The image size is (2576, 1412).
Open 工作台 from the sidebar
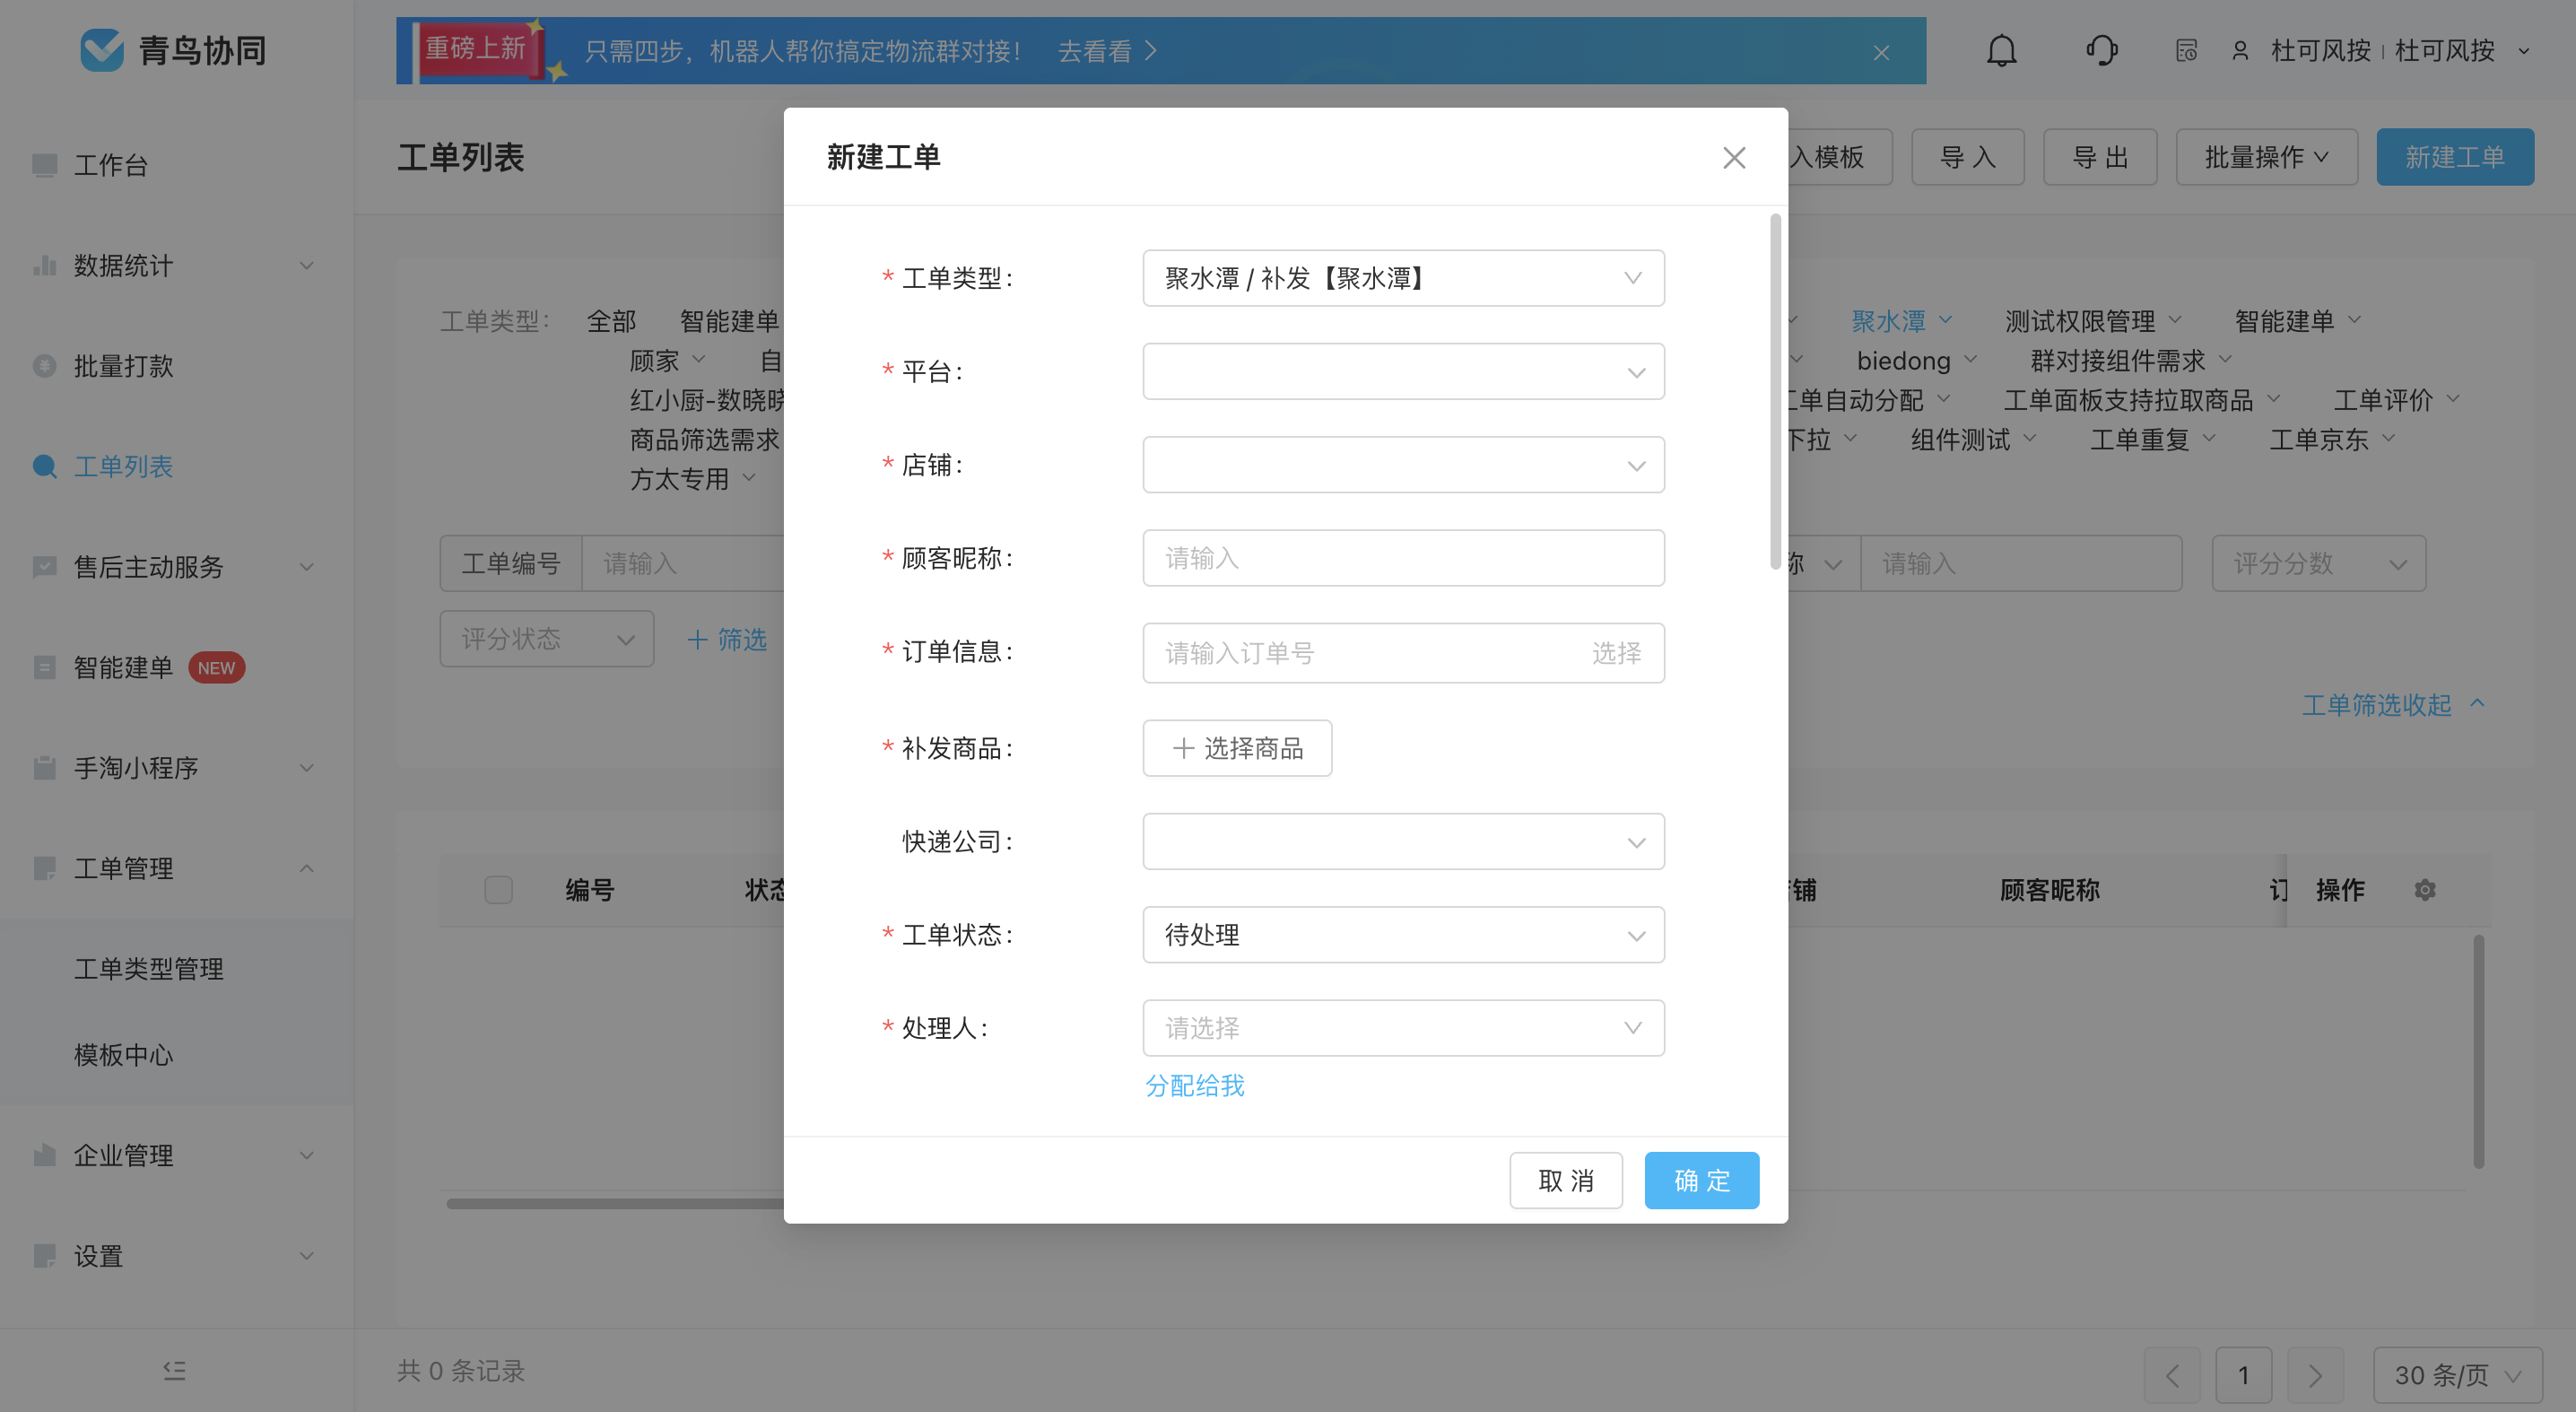[x=111, y=165]
